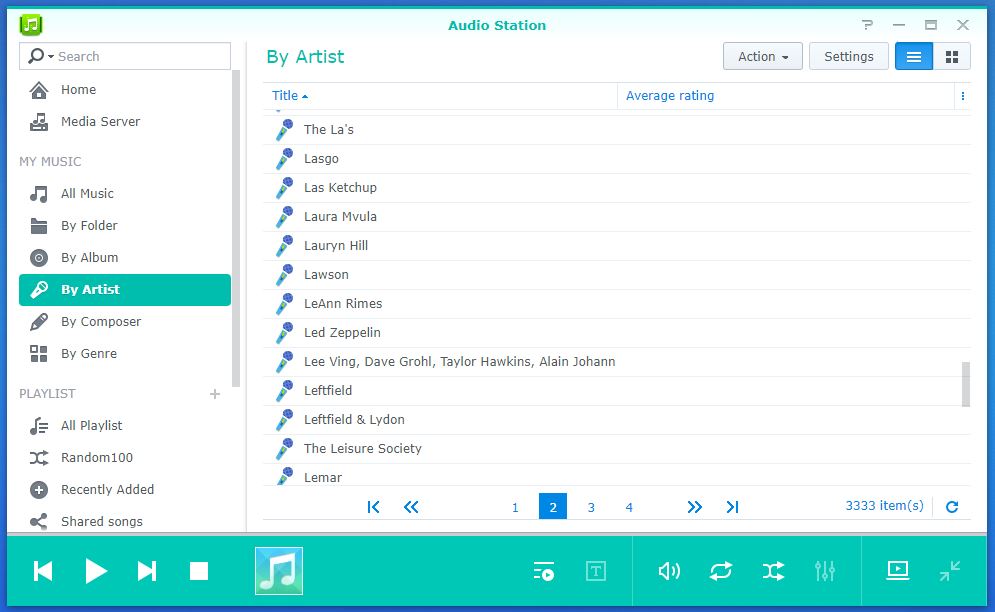
Task: Jump to first page
Action: (x=373, y=507)
